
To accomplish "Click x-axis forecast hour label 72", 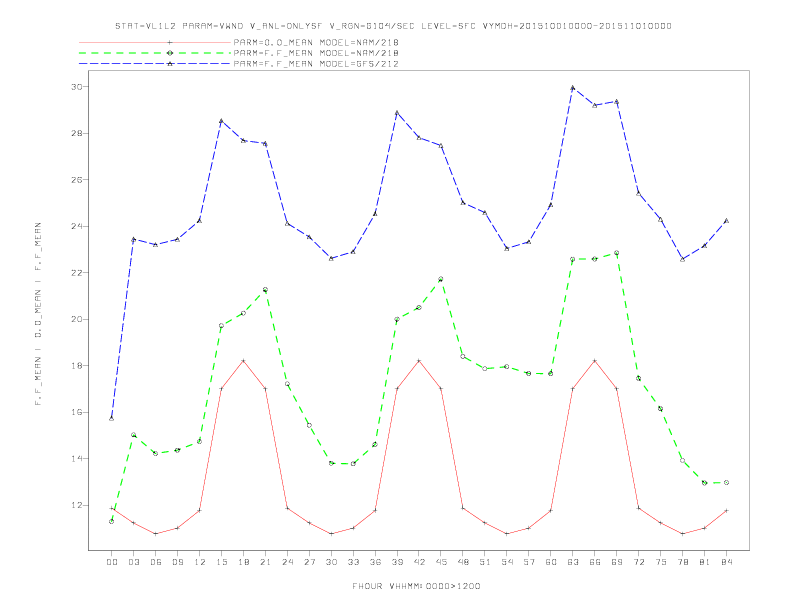I will tap(638, 562).
